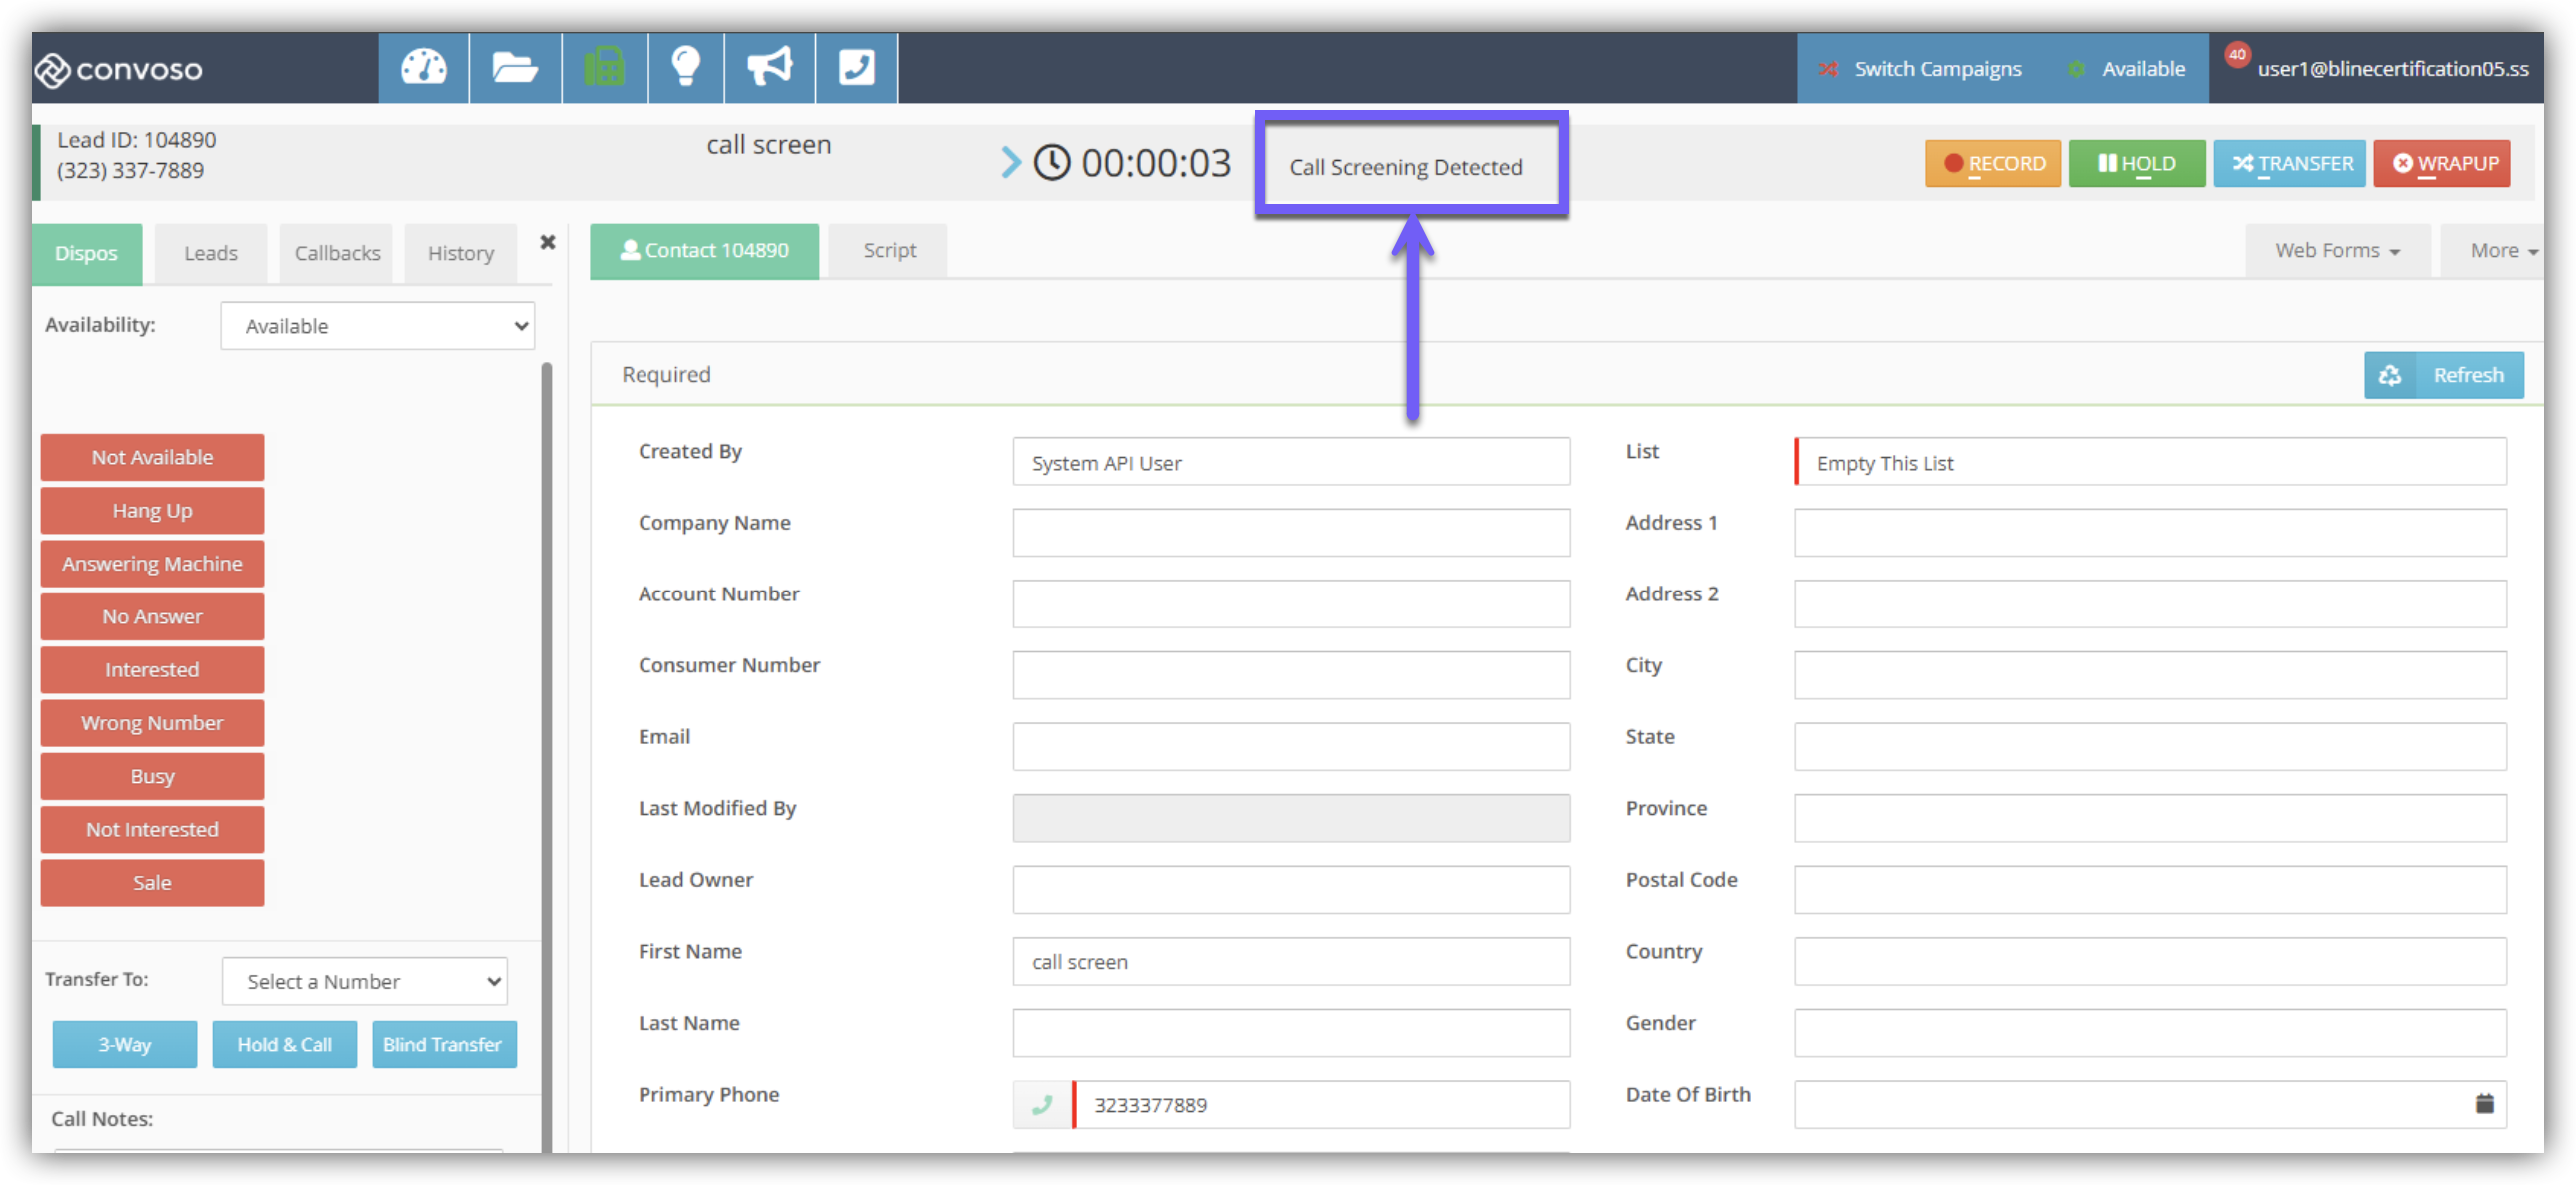
Task: Open the dashboard gauge icon
Action: pos(423,68)
